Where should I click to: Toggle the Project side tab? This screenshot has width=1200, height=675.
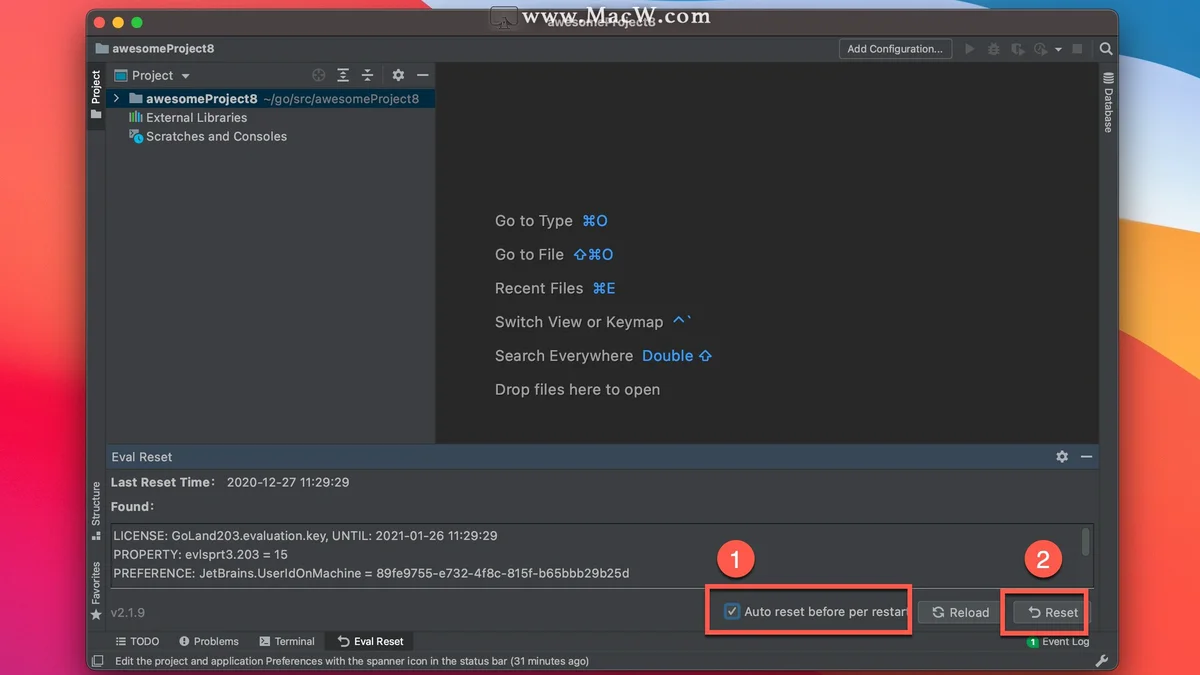(96, 95)
